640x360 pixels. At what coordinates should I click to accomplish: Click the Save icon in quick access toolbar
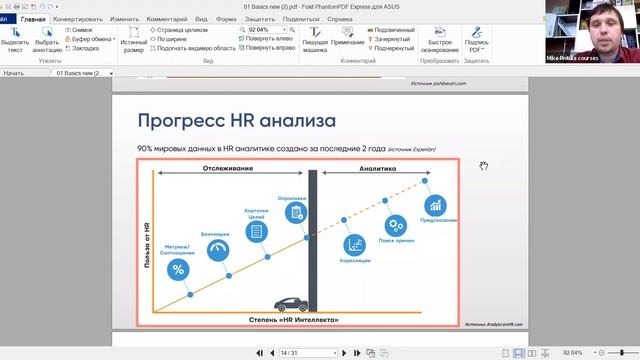click(x=9, y=7)
